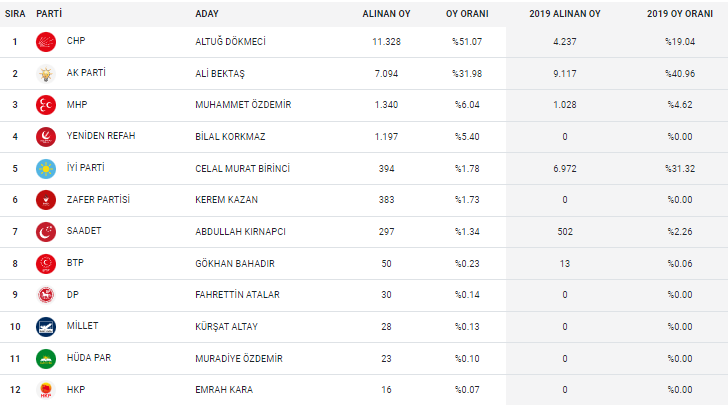Click the 2019 ALINAN OY column header
Image resolution: width=728 pixels, height=412 pixels.
pos(565,14)
